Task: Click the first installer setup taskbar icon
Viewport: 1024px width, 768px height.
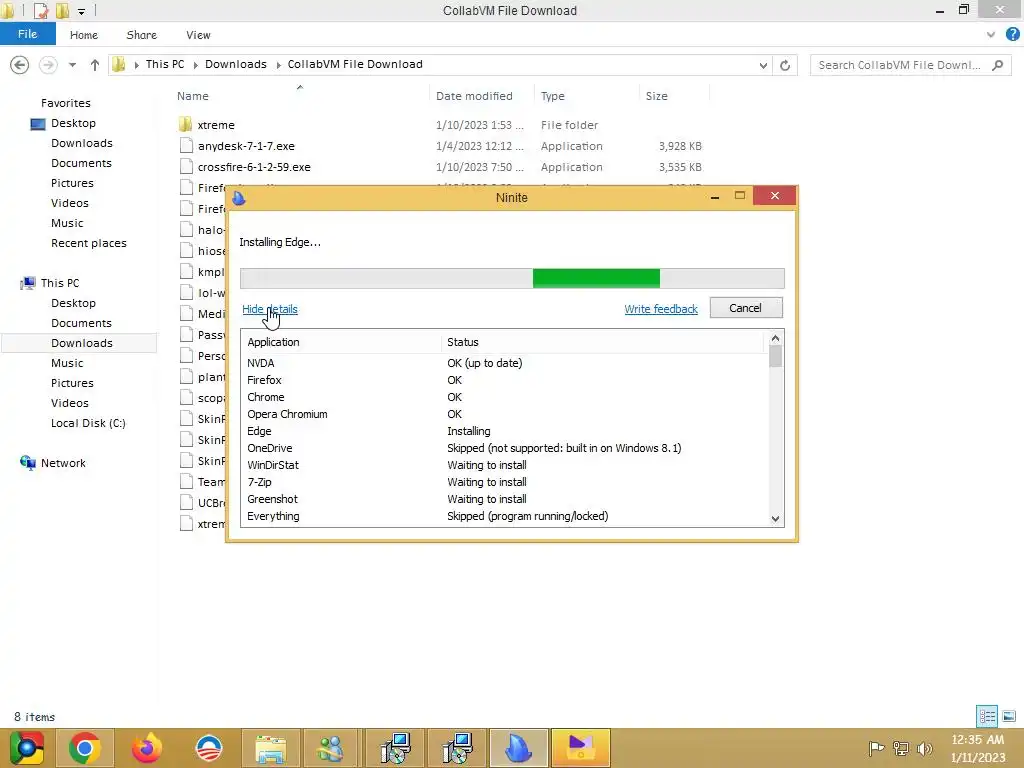Action: (x=394, y=748)
